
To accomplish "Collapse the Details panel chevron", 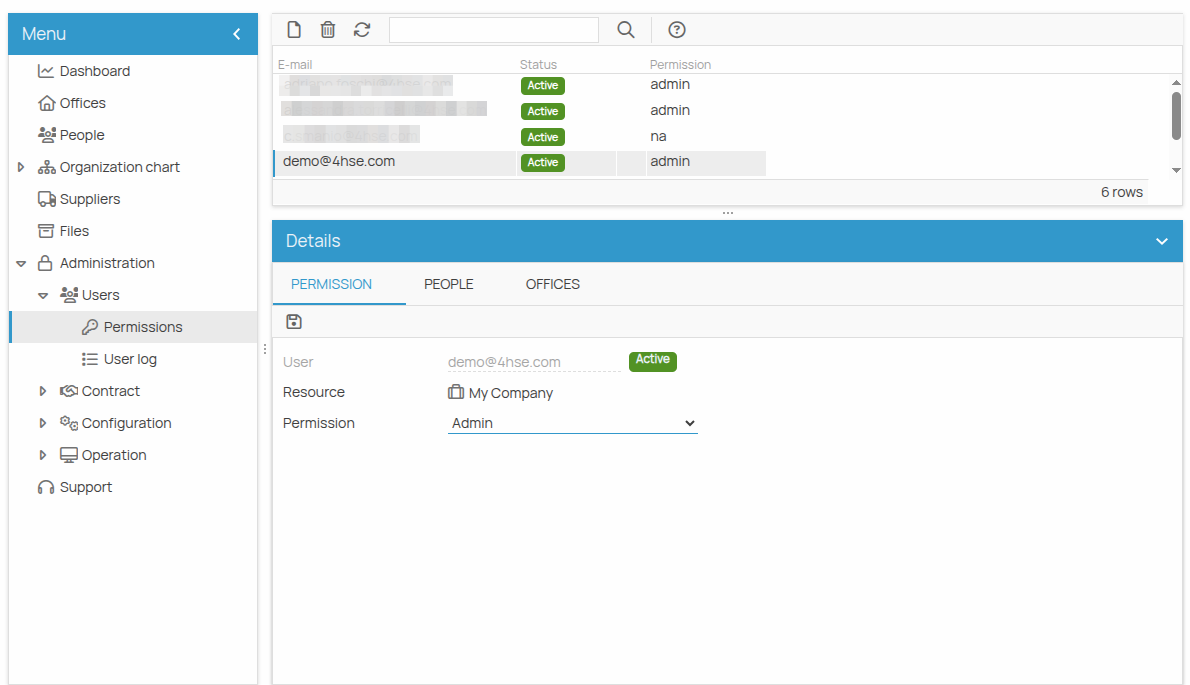I will click(x=1161, y=241).
